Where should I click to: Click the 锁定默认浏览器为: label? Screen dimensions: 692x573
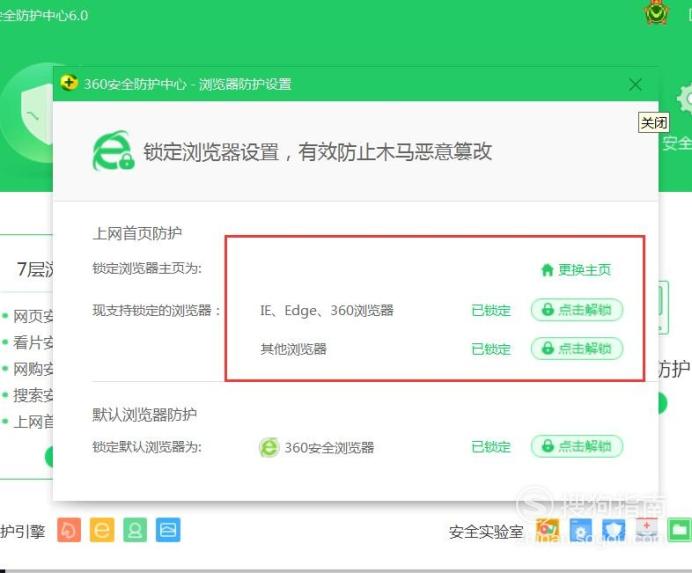(147, 447)
